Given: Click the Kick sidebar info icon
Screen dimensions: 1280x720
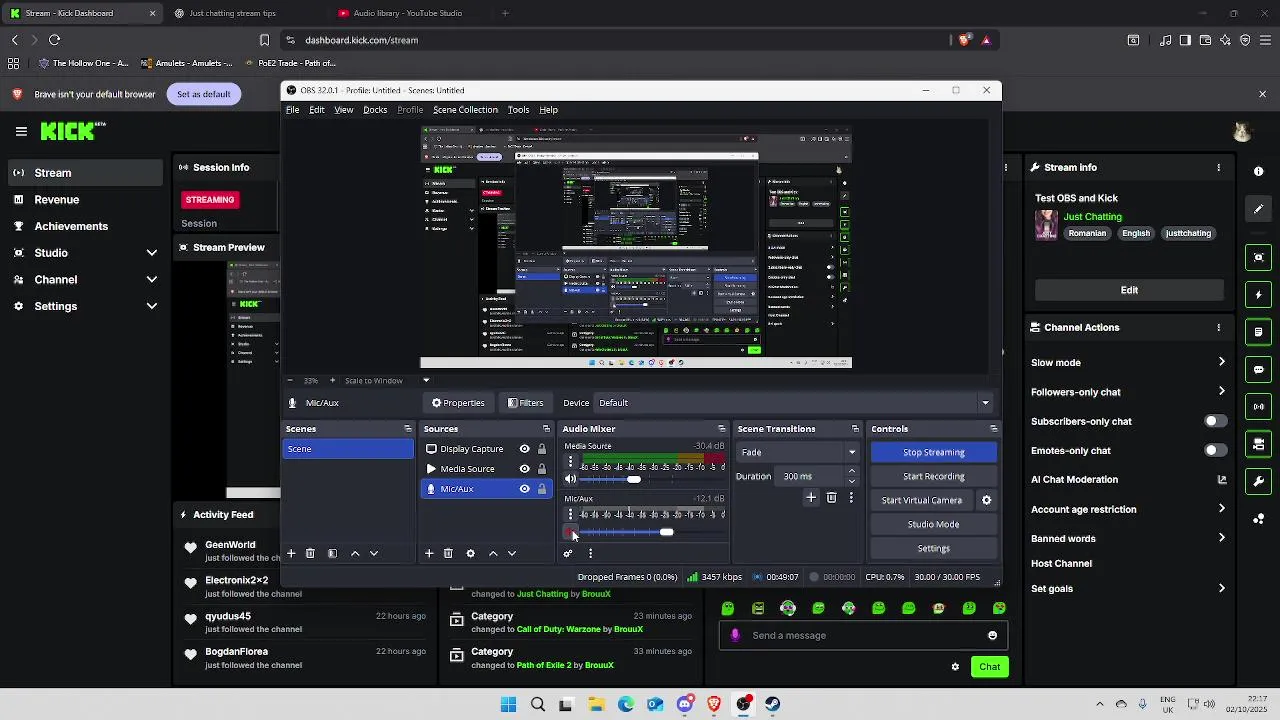Looking at the screenshot, I should (1259, 171).
